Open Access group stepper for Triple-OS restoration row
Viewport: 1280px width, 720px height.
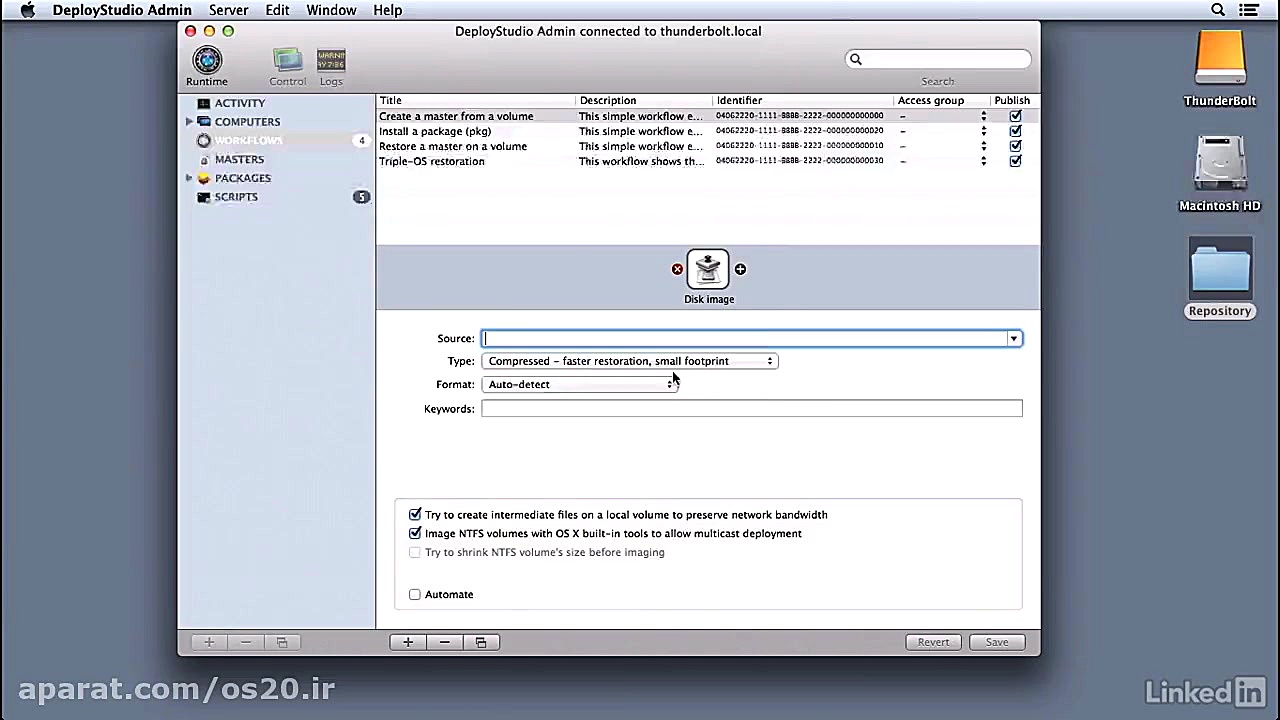983,161
